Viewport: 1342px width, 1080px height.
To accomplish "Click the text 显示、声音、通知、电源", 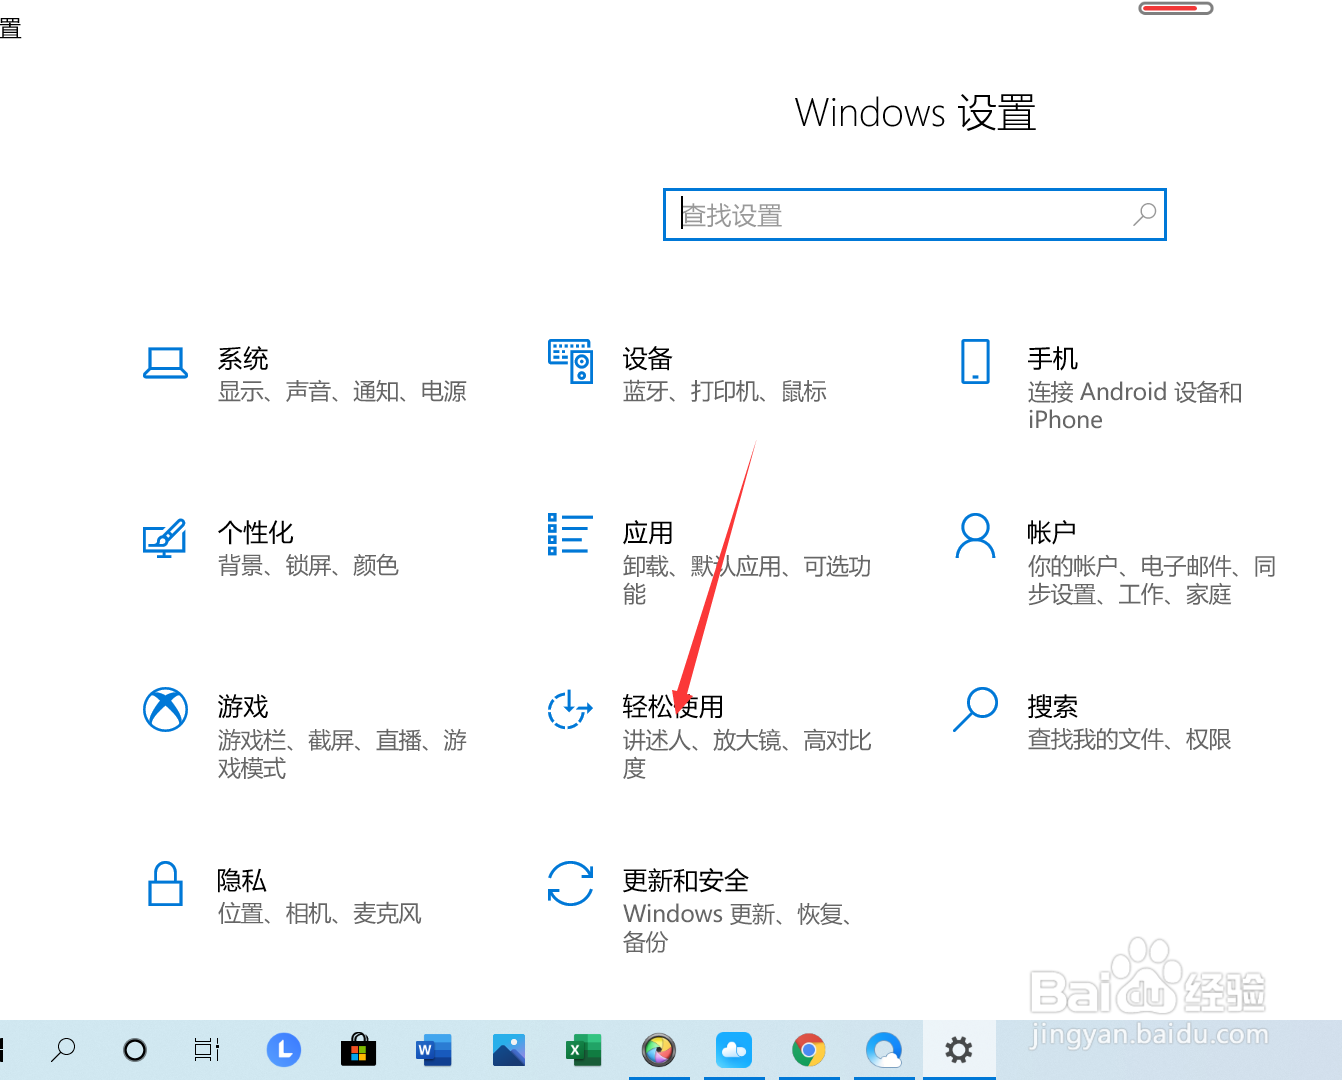I will [342, 391].
